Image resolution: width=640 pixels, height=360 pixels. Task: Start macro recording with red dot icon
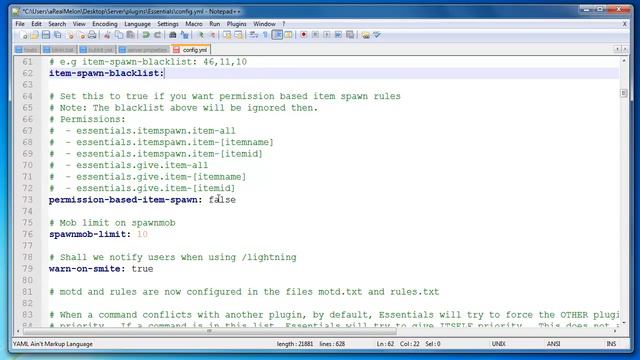[303, 35]
